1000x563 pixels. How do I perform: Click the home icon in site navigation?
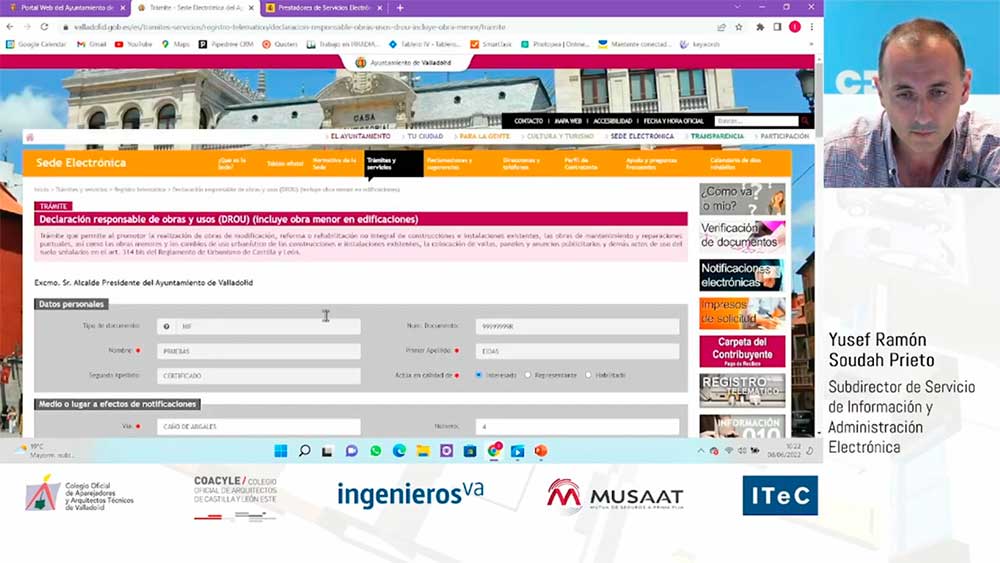[x=30, y=137]
